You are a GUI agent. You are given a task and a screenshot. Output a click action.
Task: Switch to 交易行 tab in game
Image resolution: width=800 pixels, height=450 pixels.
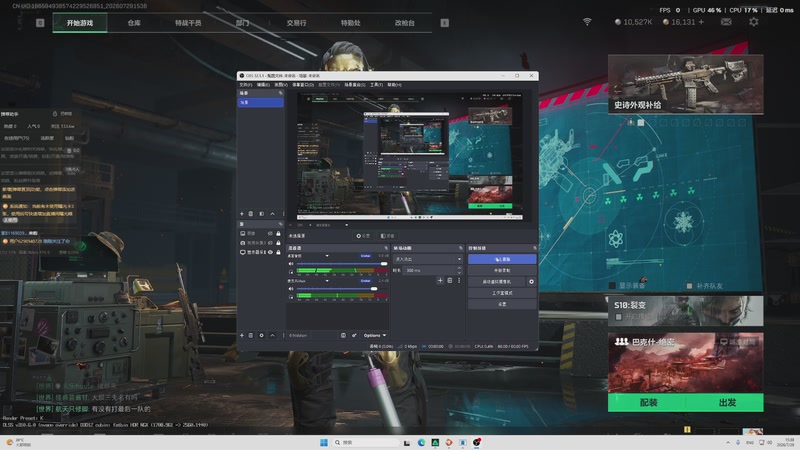pyautogui.click(x=296, y=23)
